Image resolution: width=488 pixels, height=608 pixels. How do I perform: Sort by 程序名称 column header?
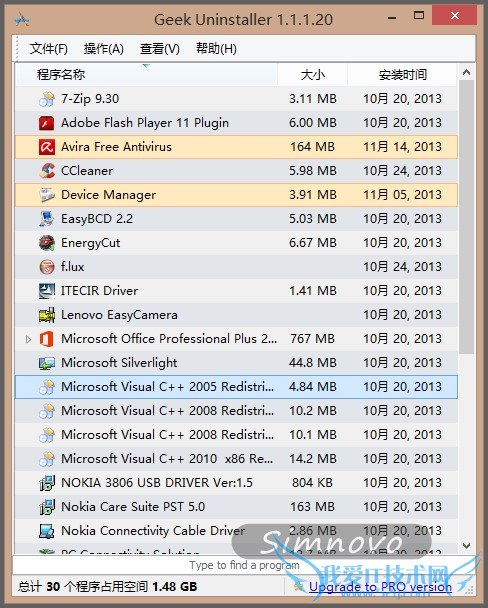(x=146, y=74)
